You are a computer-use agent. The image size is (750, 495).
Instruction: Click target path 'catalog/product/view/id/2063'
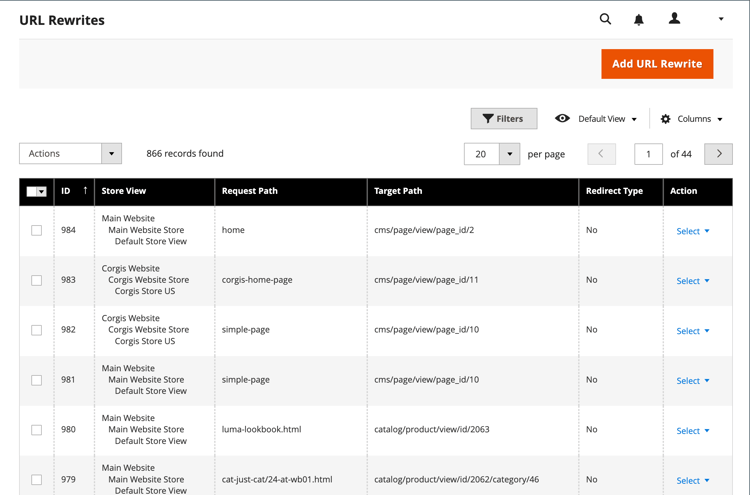tap(431, 429)
